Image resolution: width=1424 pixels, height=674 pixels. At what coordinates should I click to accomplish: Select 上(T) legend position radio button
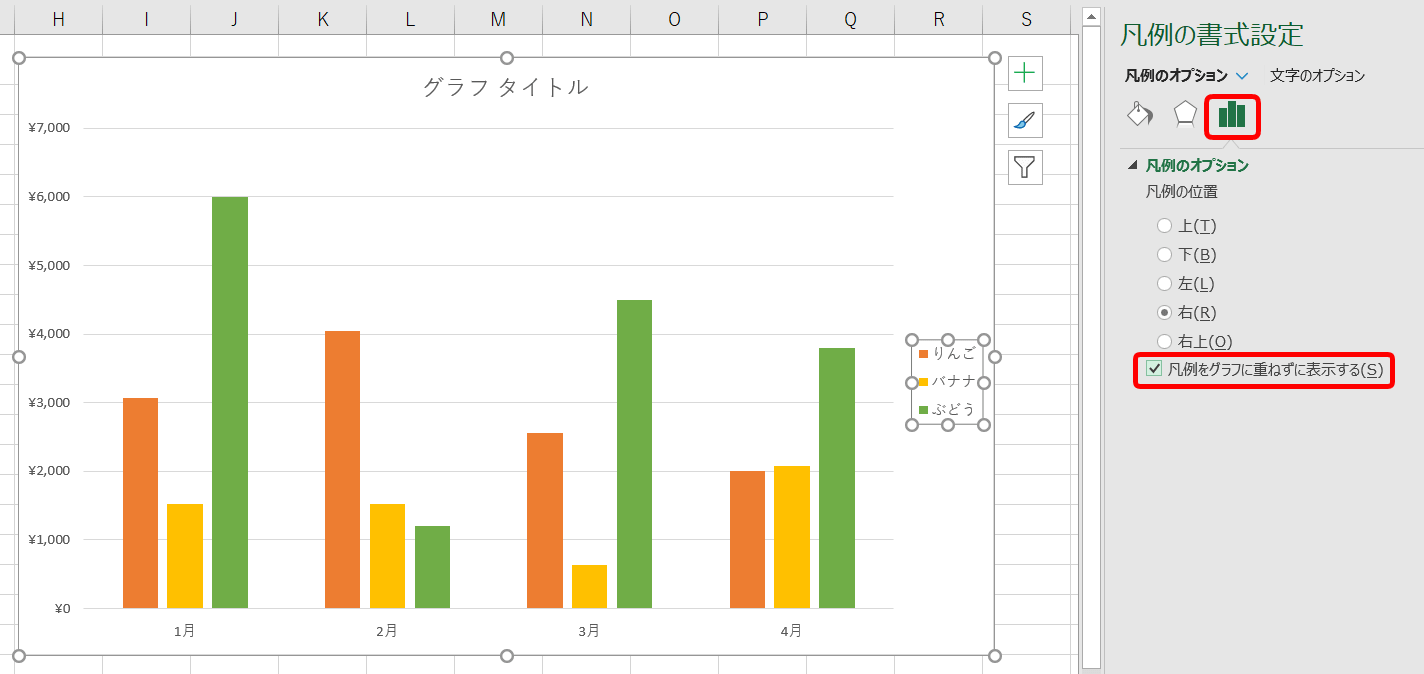coord(1164,226)
